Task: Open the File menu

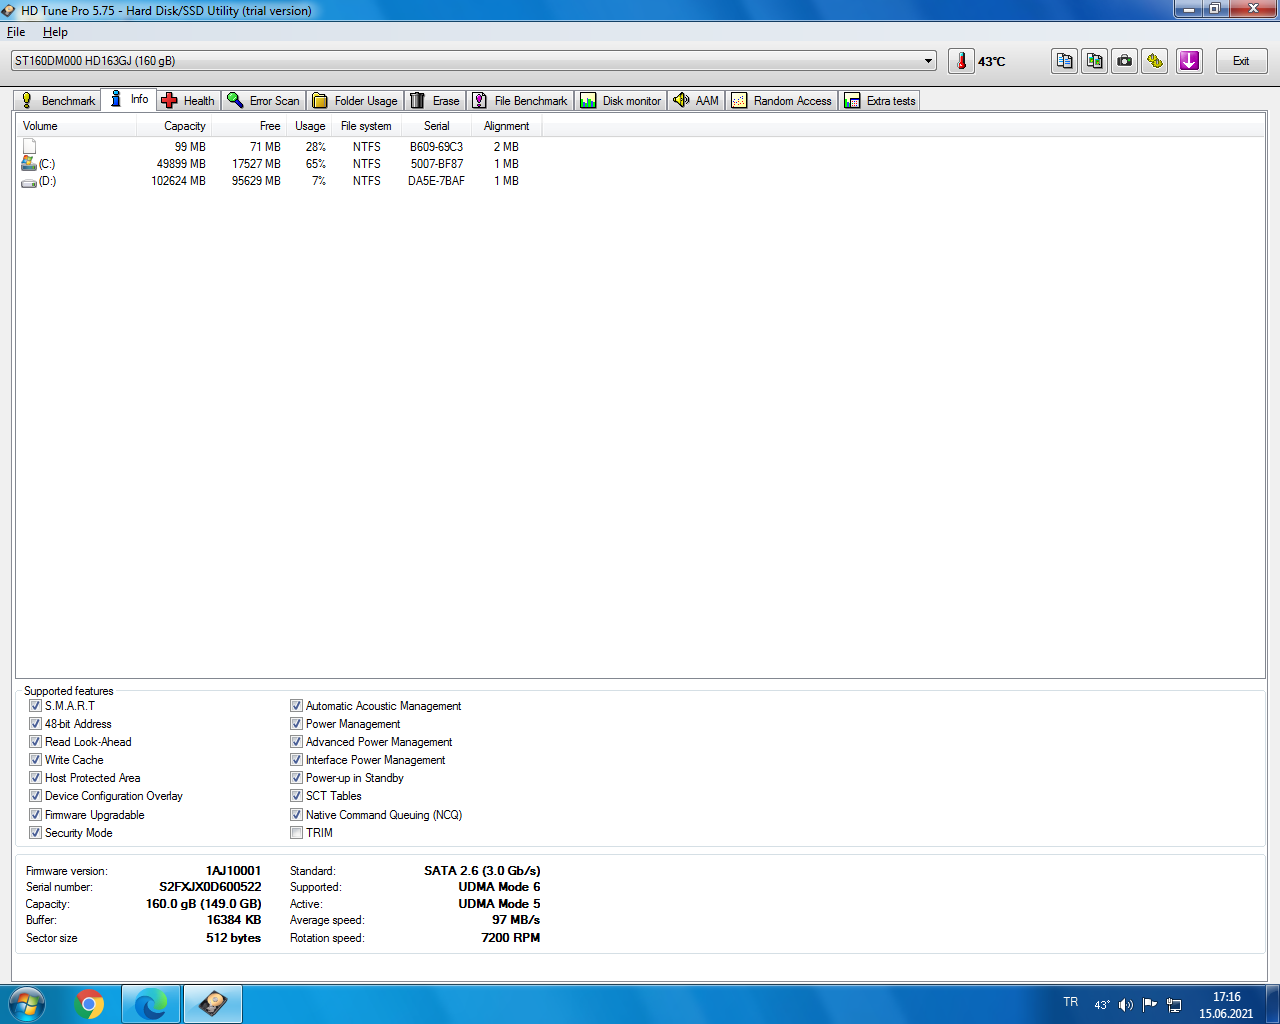Action: [16, 32]
